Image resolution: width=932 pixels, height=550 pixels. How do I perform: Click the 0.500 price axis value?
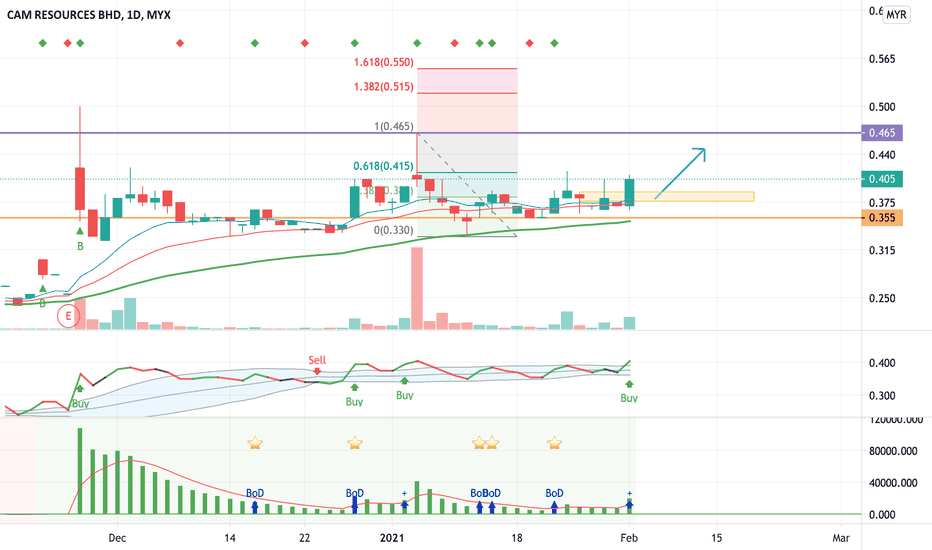882,107
